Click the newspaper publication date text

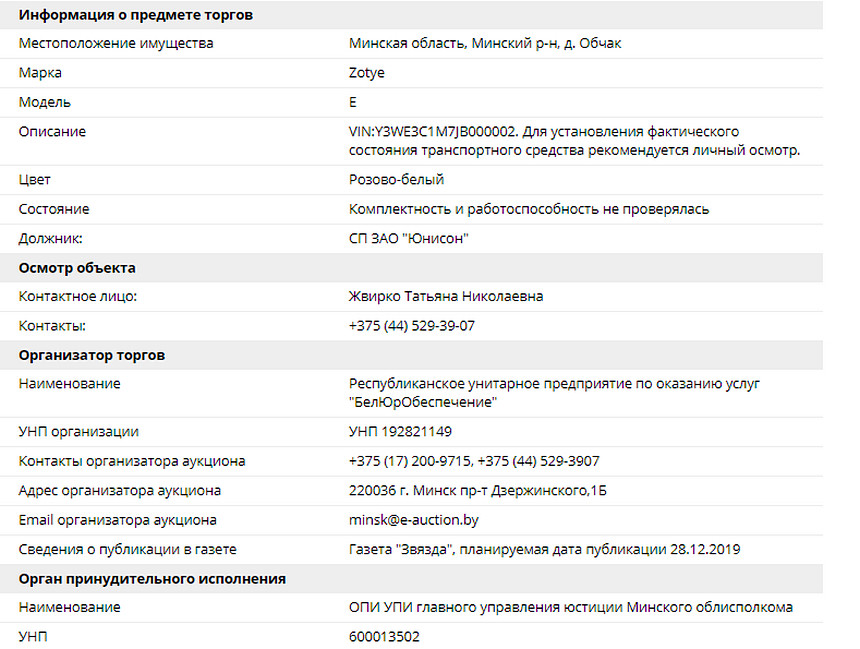[x=545, y=549]
